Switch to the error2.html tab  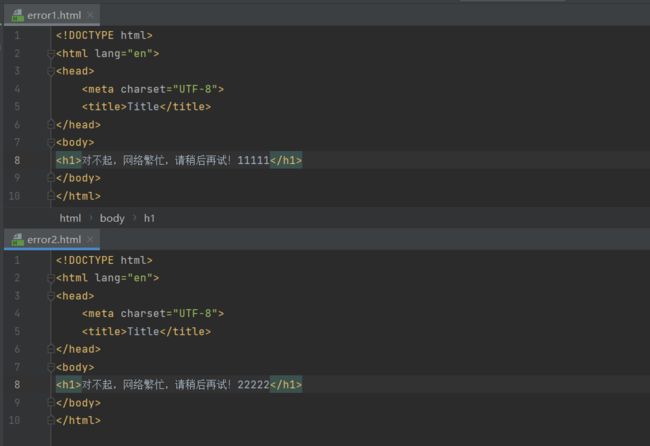click(52, 240)
